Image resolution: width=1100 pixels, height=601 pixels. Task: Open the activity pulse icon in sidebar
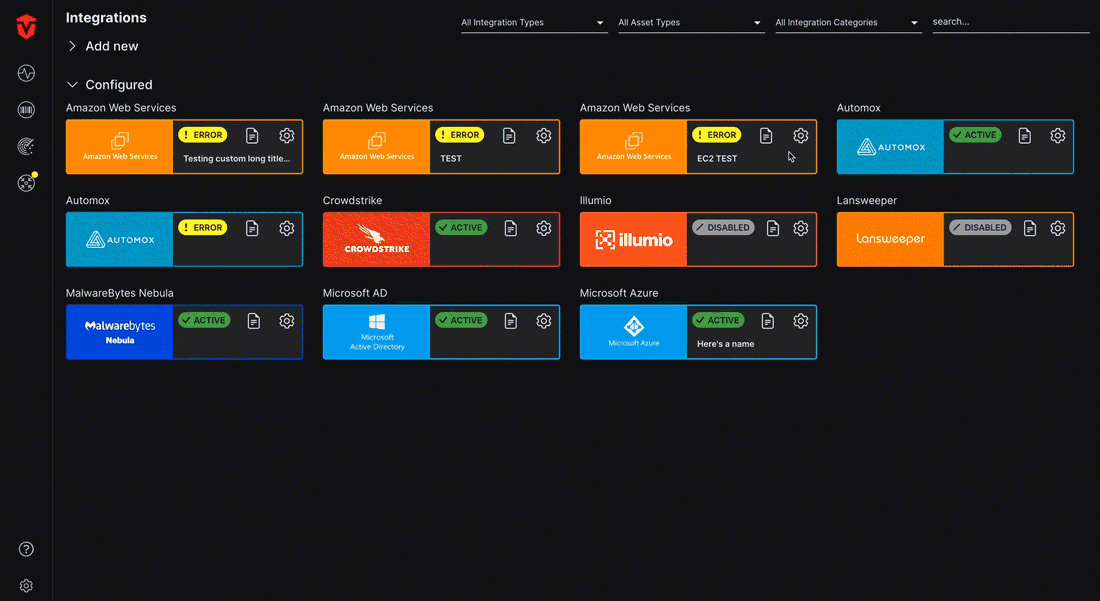tap(26, 73)
